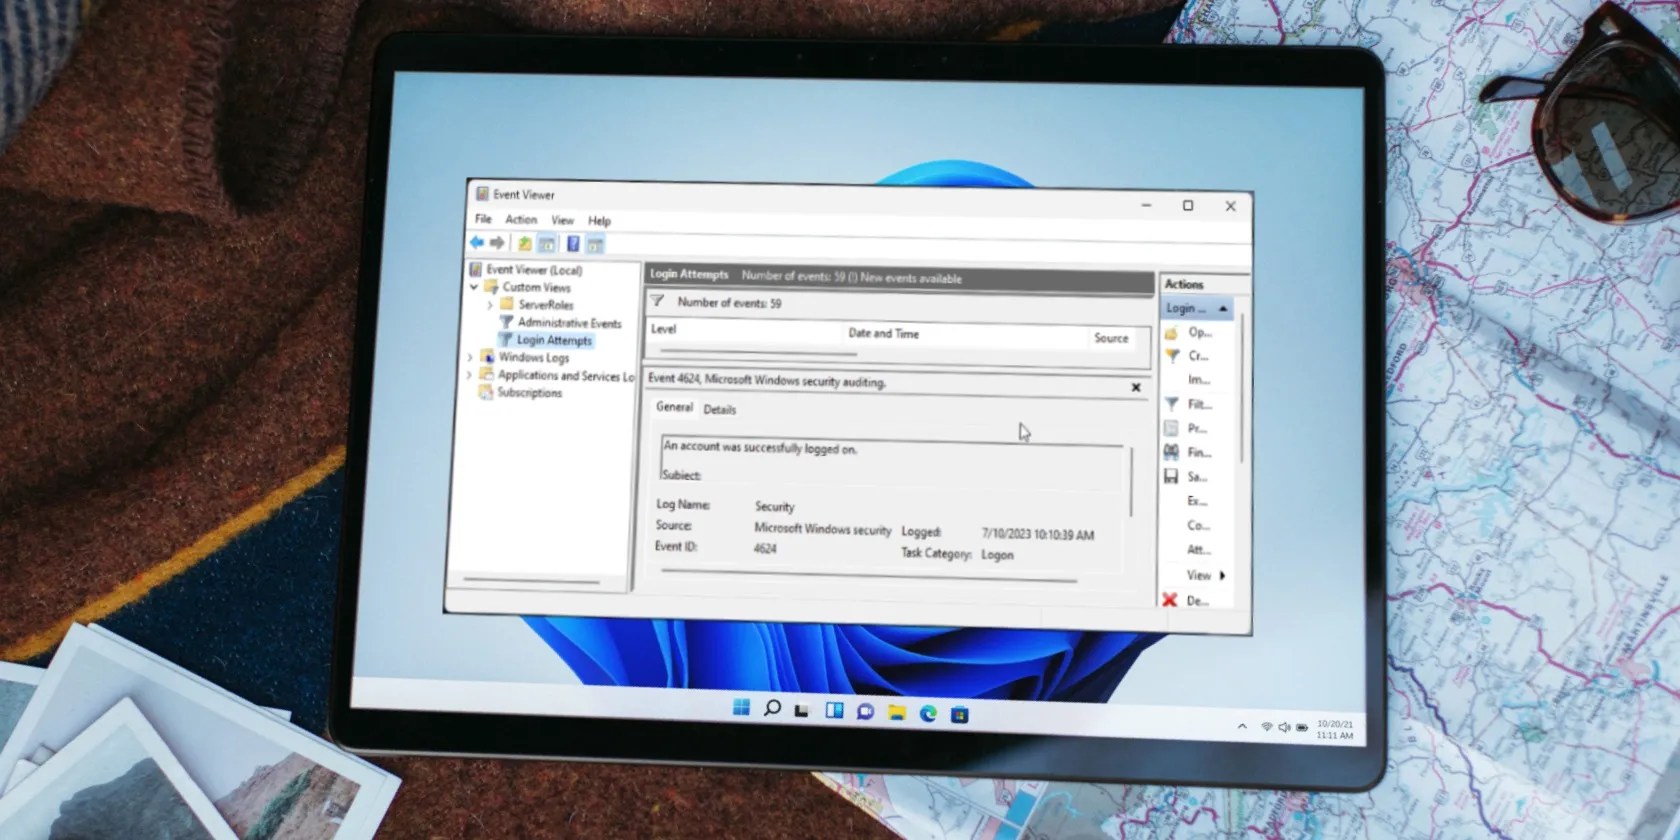Click the Wi-Fi icon in system tray

click(x=1266, y=727)
